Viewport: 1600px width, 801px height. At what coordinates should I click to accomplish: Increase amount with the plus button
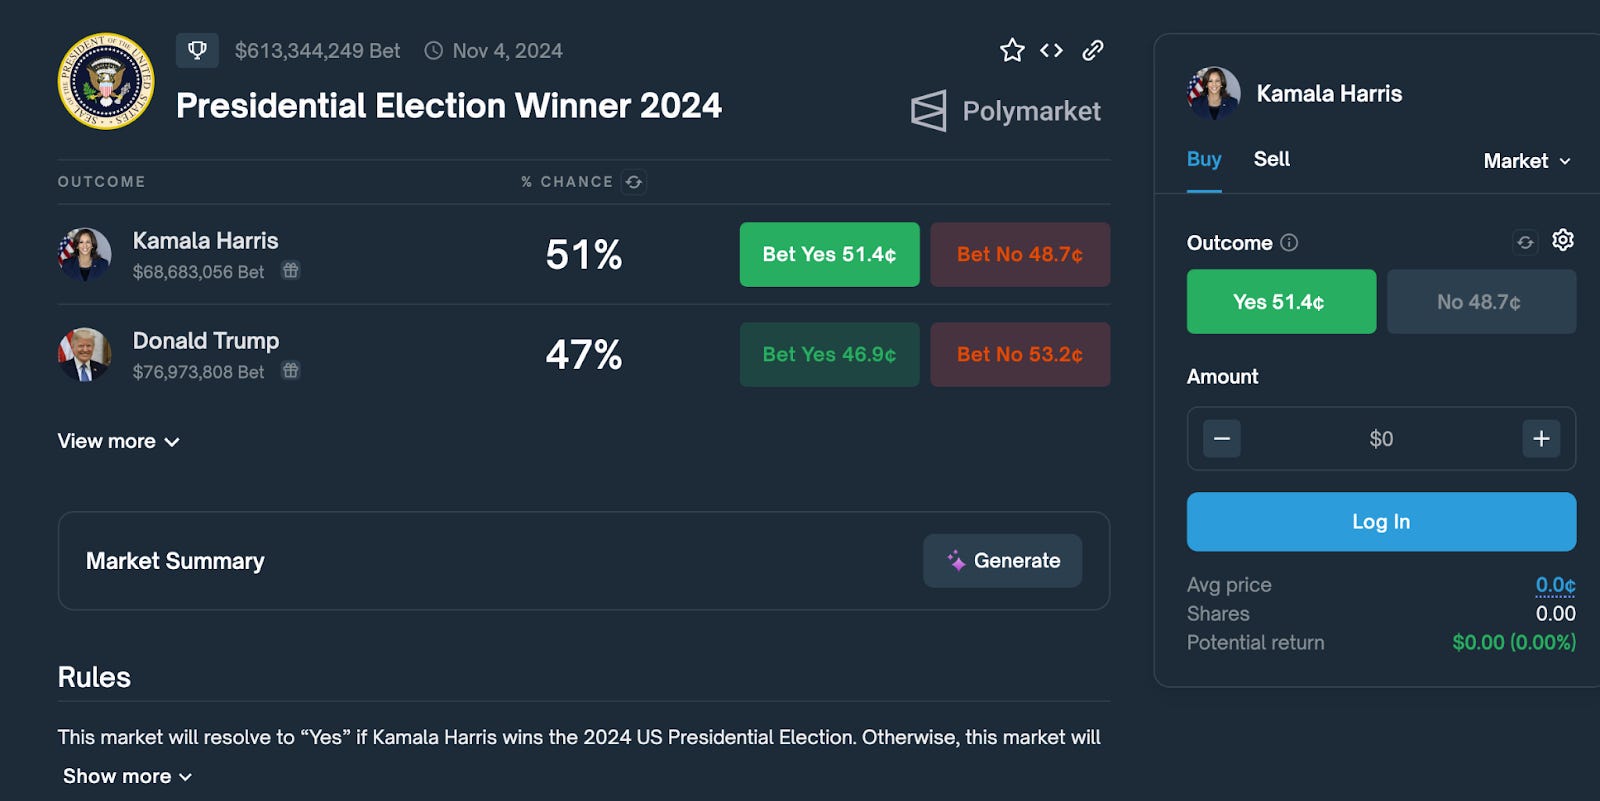click(1541, 438)
